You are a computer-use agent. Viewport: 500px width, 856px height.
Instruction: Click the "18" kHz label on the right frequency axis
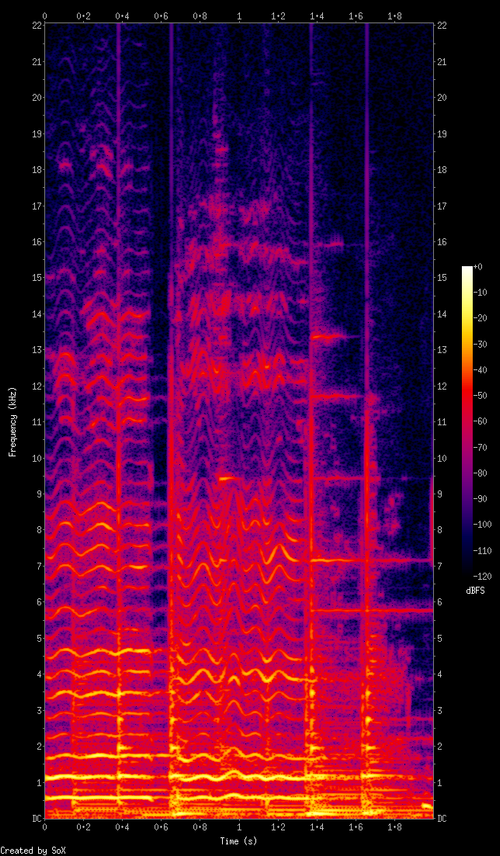pyautogui.click(x=443, y=170)
